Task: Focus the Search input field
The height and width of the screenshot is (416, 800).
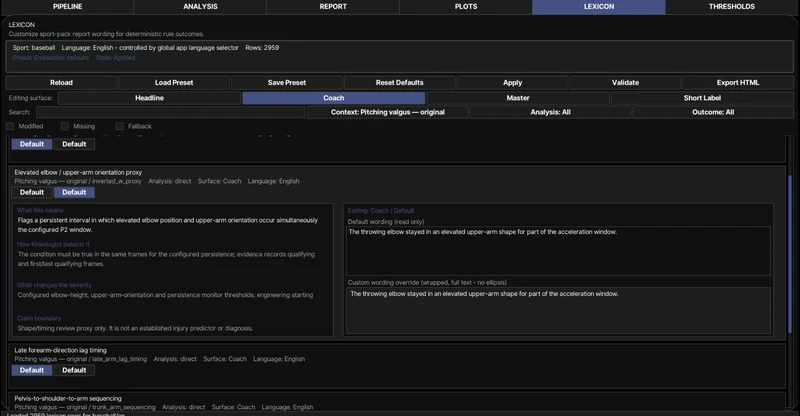Action: pyautogui.click(x=170, y=112)
